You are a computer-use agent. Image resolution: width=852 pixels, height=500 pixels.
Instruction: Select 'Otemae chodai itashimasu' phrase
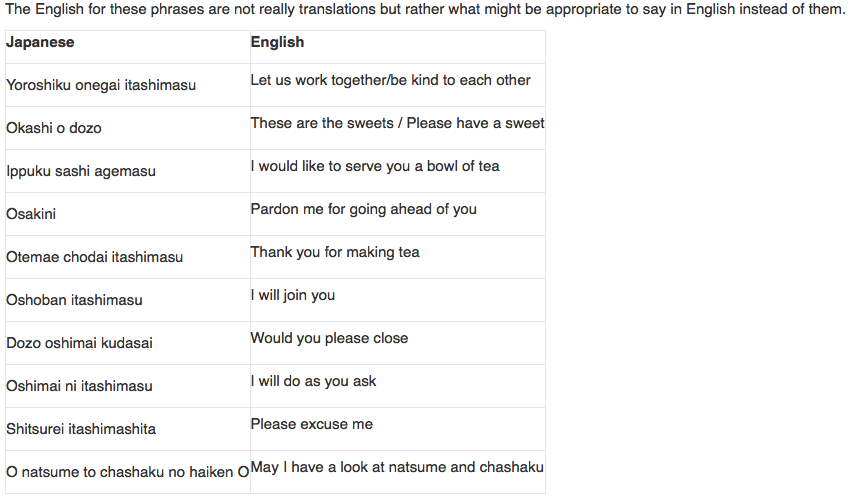coord(95,257)
